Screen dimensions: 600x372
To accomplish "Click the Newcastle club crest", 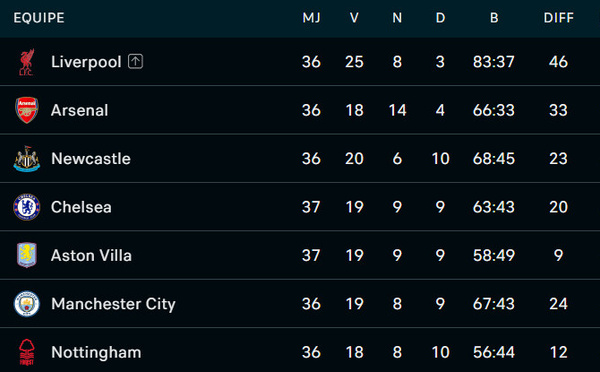I will point(27,158).
